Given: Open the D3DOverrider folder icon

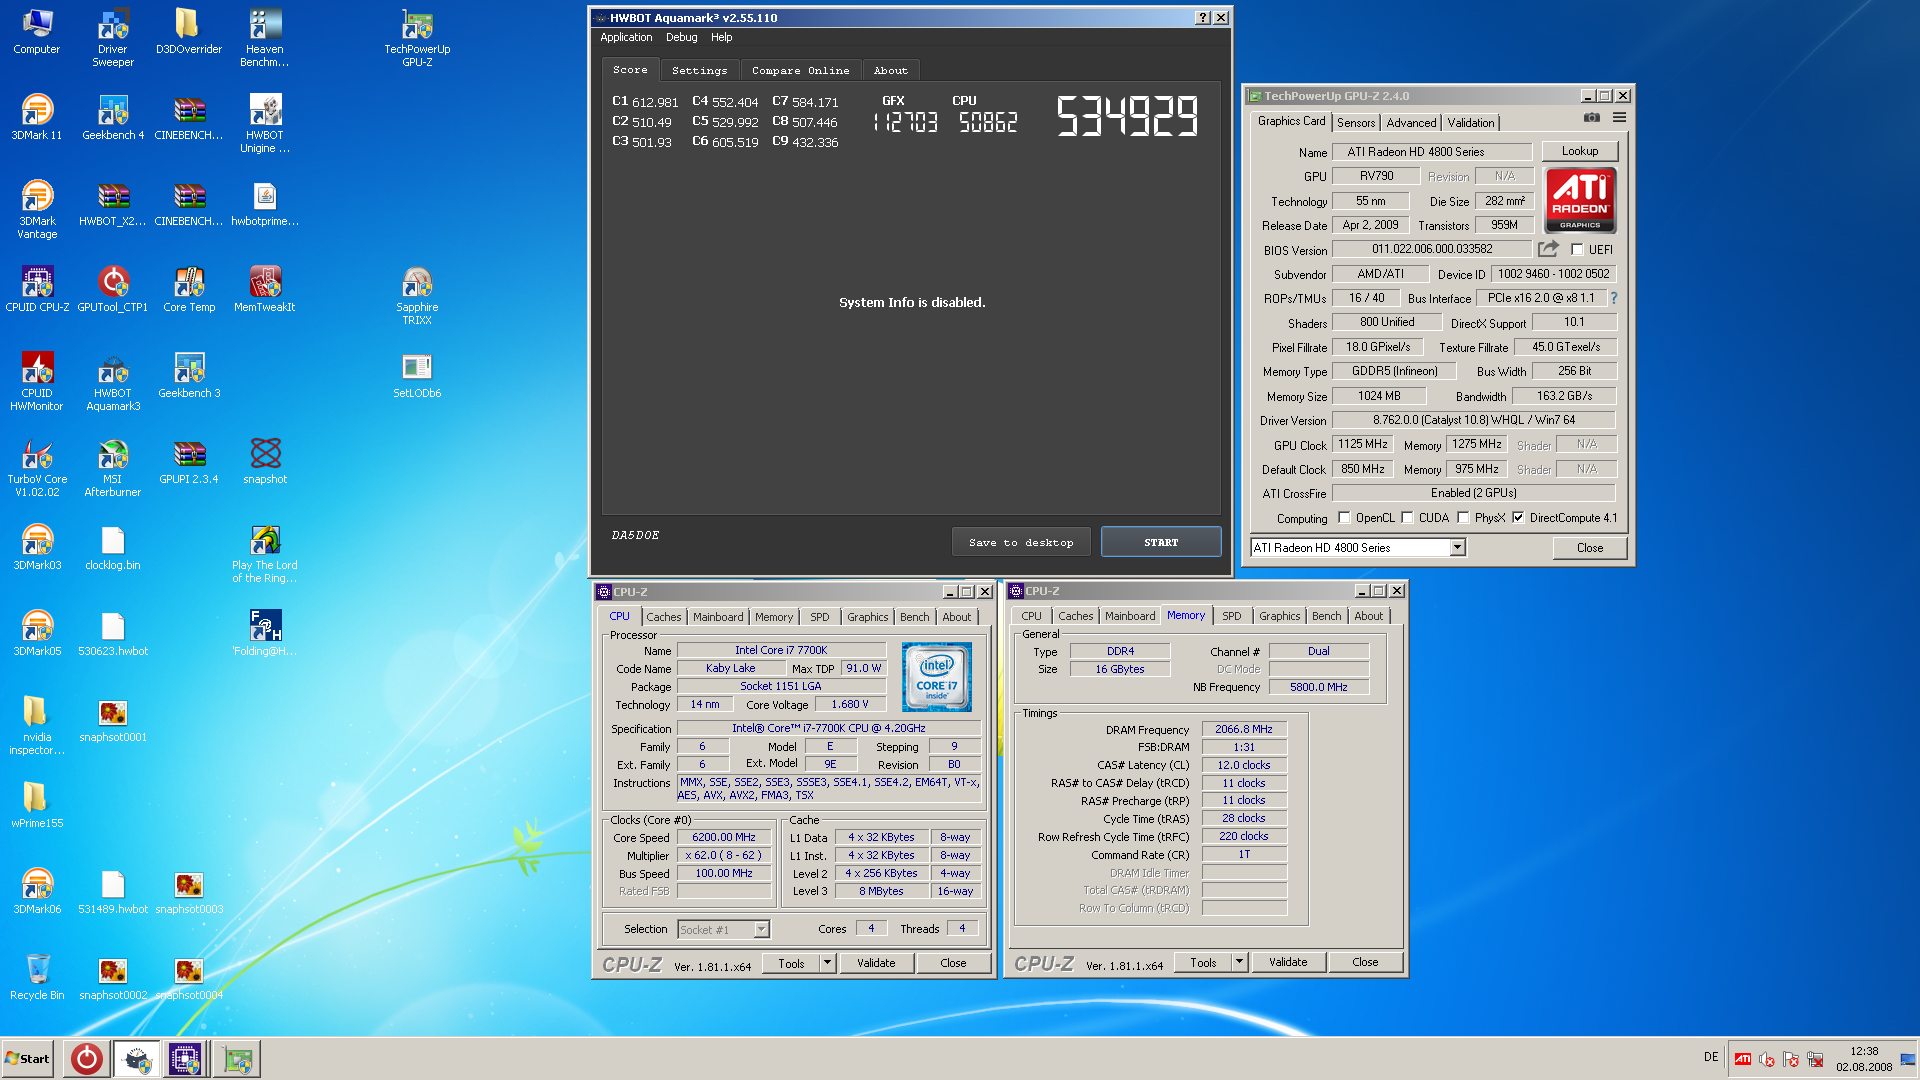Looking at the screenshot, I should 188,31.
